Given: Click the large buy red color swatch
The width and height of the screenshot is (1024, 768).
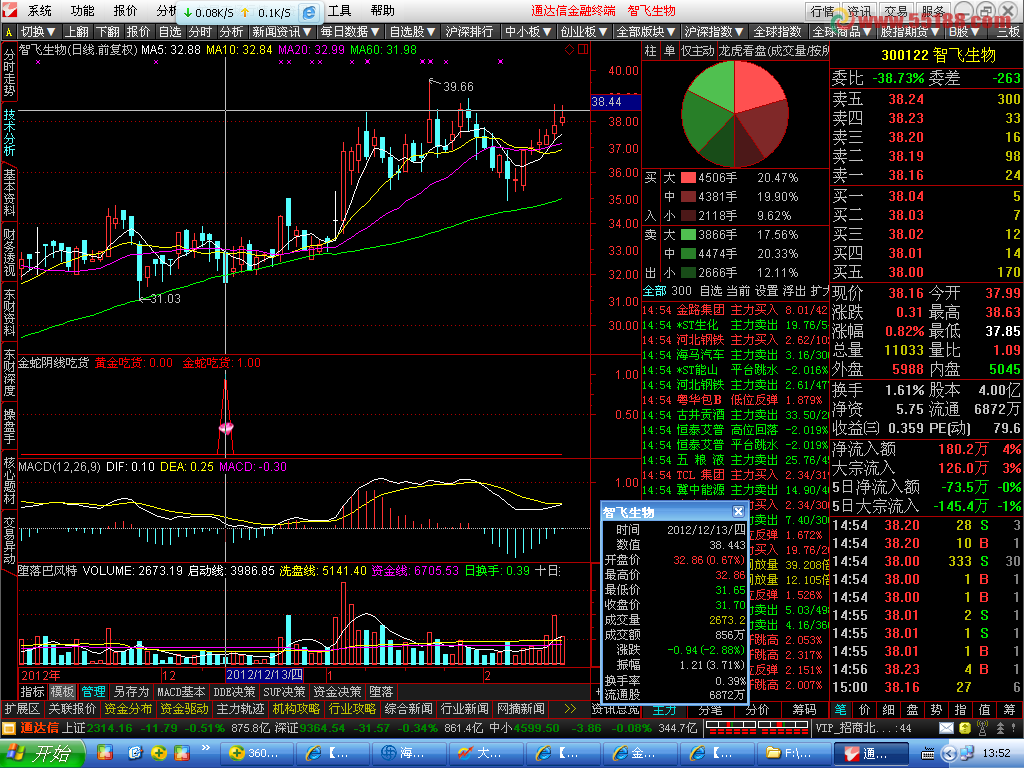Looking at the screenshot, I should 688,178.
